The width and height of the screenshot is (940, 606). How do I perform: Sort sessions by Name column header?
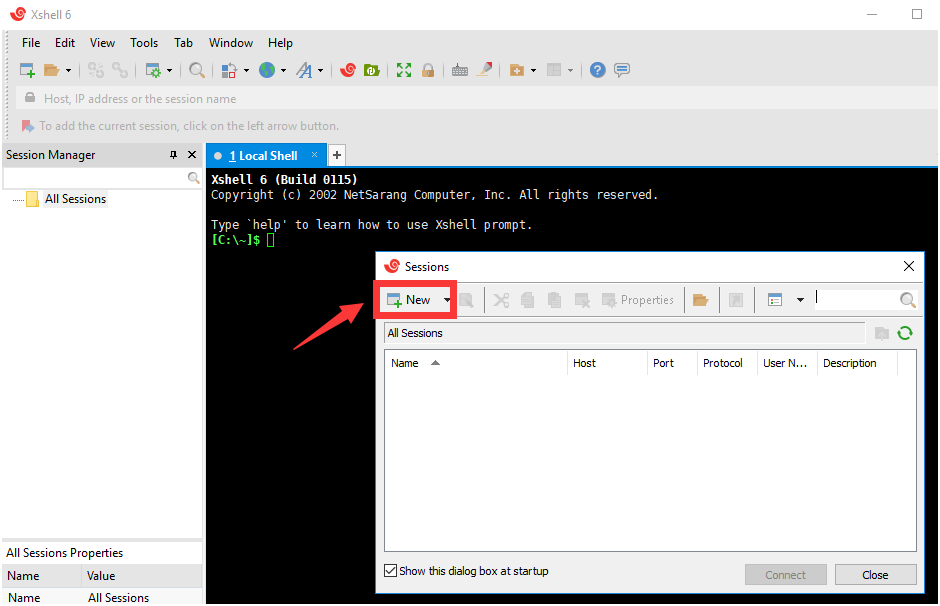475,363
